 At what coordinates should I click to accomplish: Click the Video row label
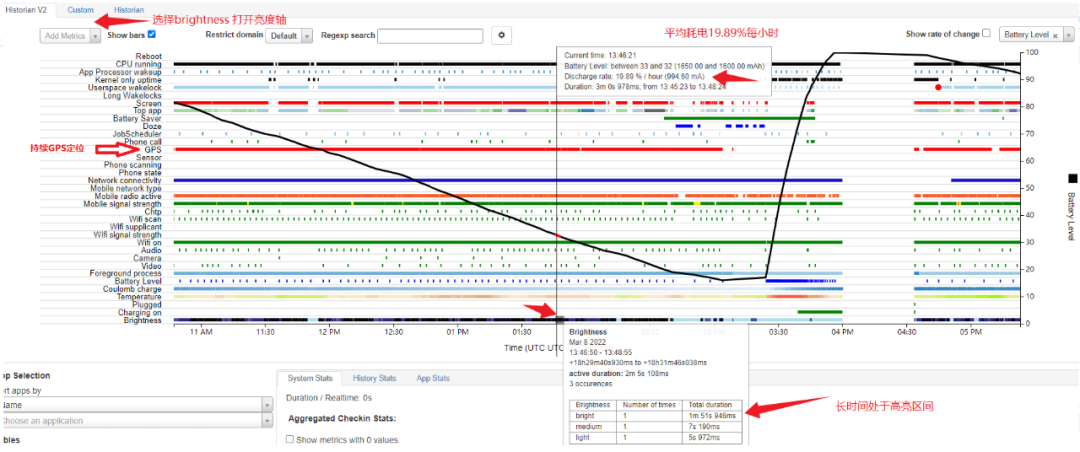tap(152, 266)
